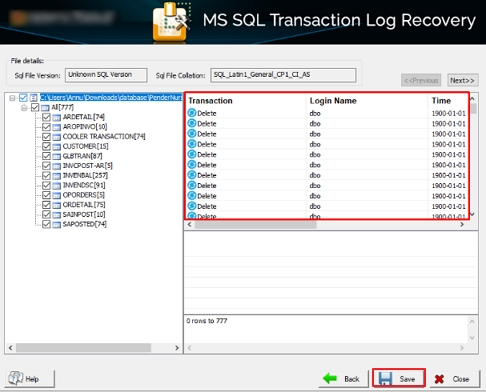This screenshot has height=392, width=486.
Task: Click the AROPINVO table icon
Action: tap(57, 127)
